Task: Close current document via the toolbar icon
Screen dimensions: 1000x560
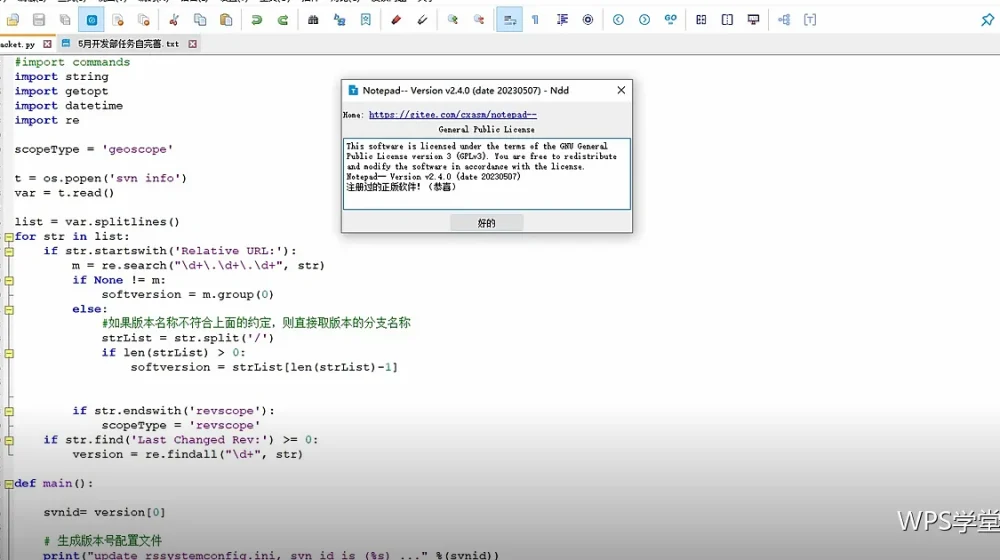Action: (x=117, y=20)
